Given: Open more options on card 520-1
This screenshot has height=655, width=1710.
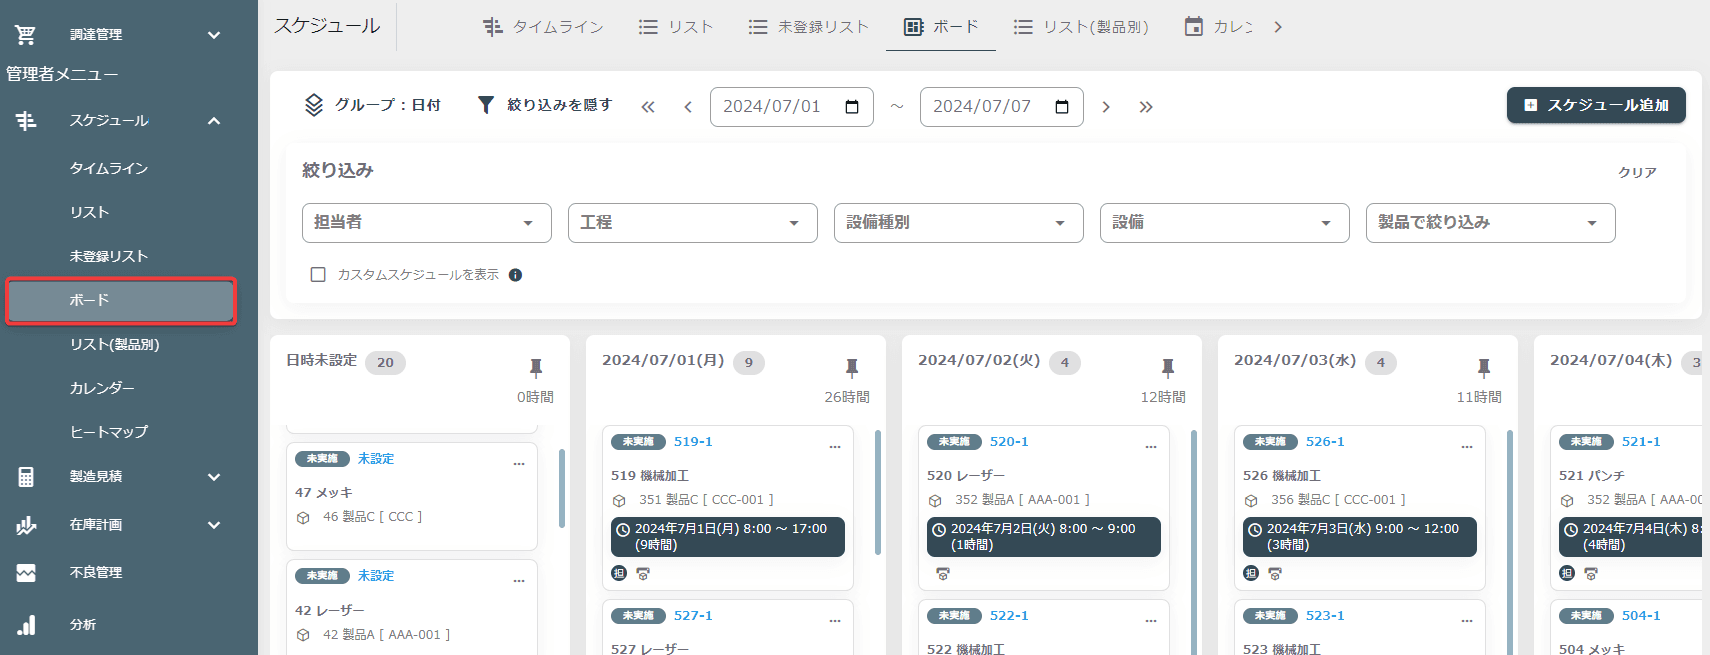Looking at the screenshot, I should click(1151, 447).
